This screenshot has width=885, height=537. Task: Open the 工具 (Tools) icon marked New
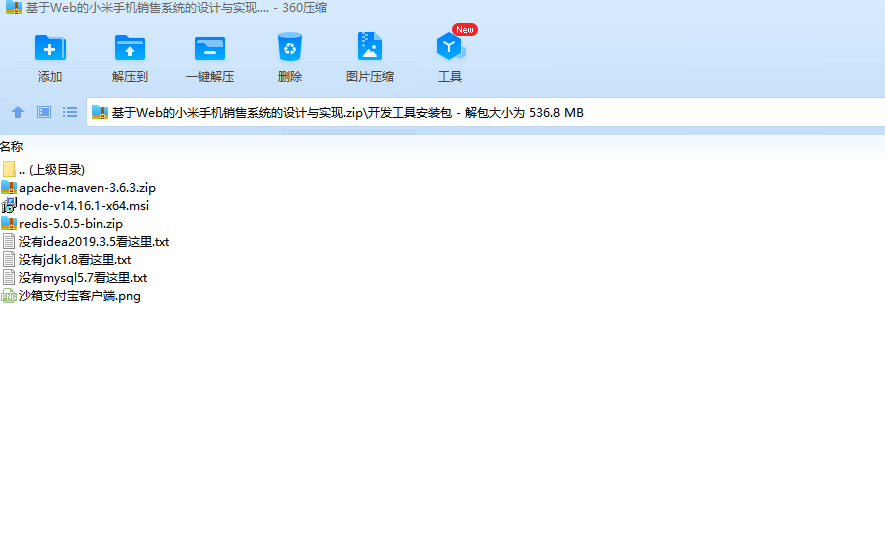tap(450, 46)
